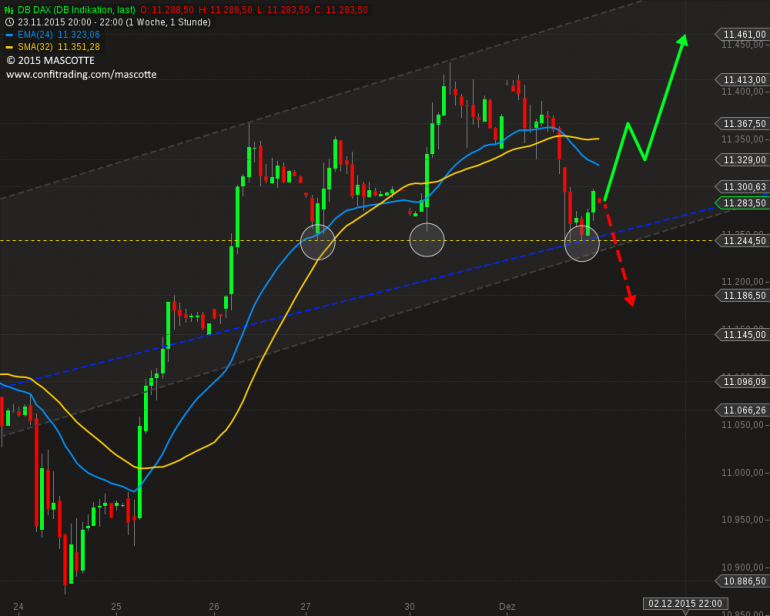Image resolution: width=770 pixels, height=616 pixels.
Task: Click the 02.12.2015 22:00 time axis marker
Action: point(686,604)
